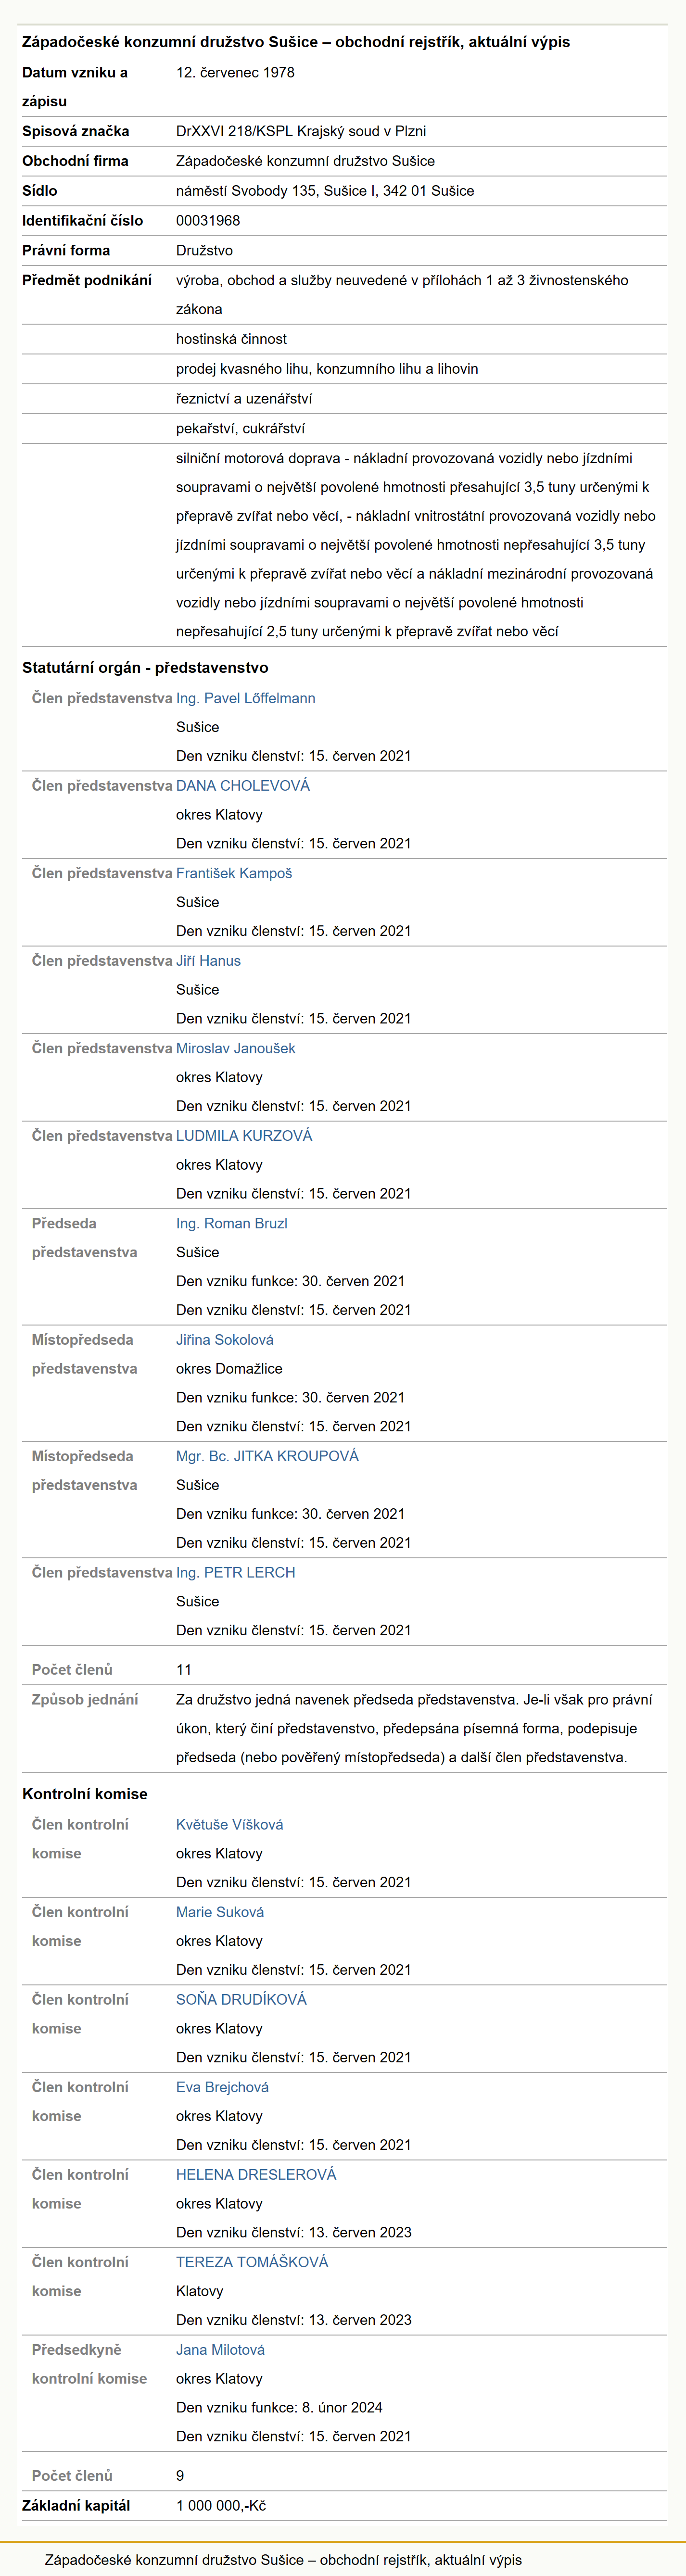Select the Eva Brejchová link
Viewport: 686px width, 2576px height.
click(222, 2087)
